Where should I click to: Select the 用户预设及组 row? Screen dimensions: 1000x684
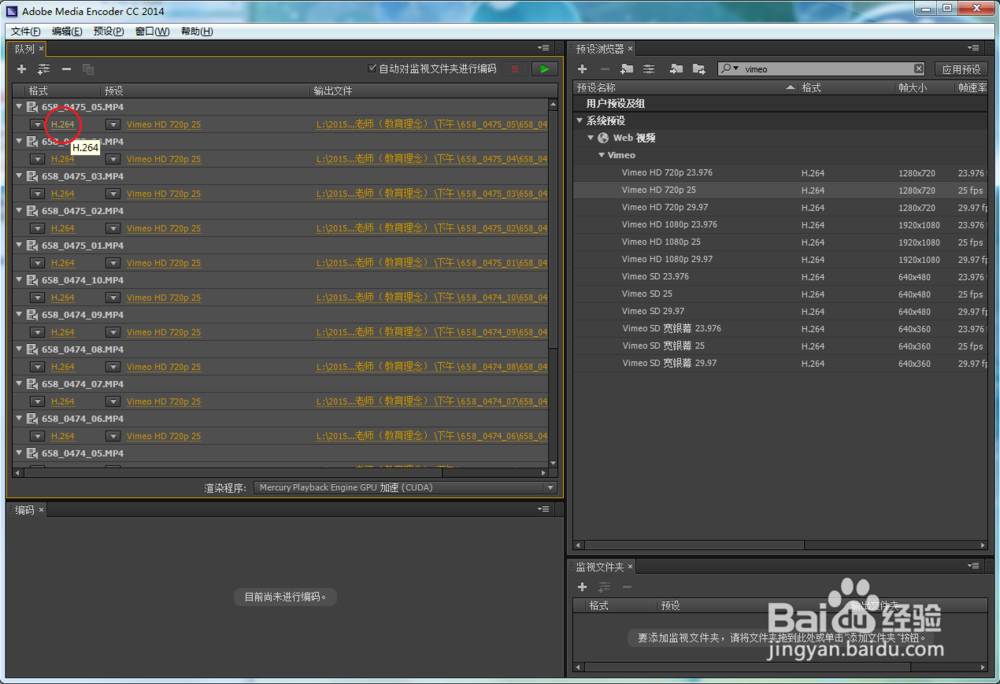point(780,103)
